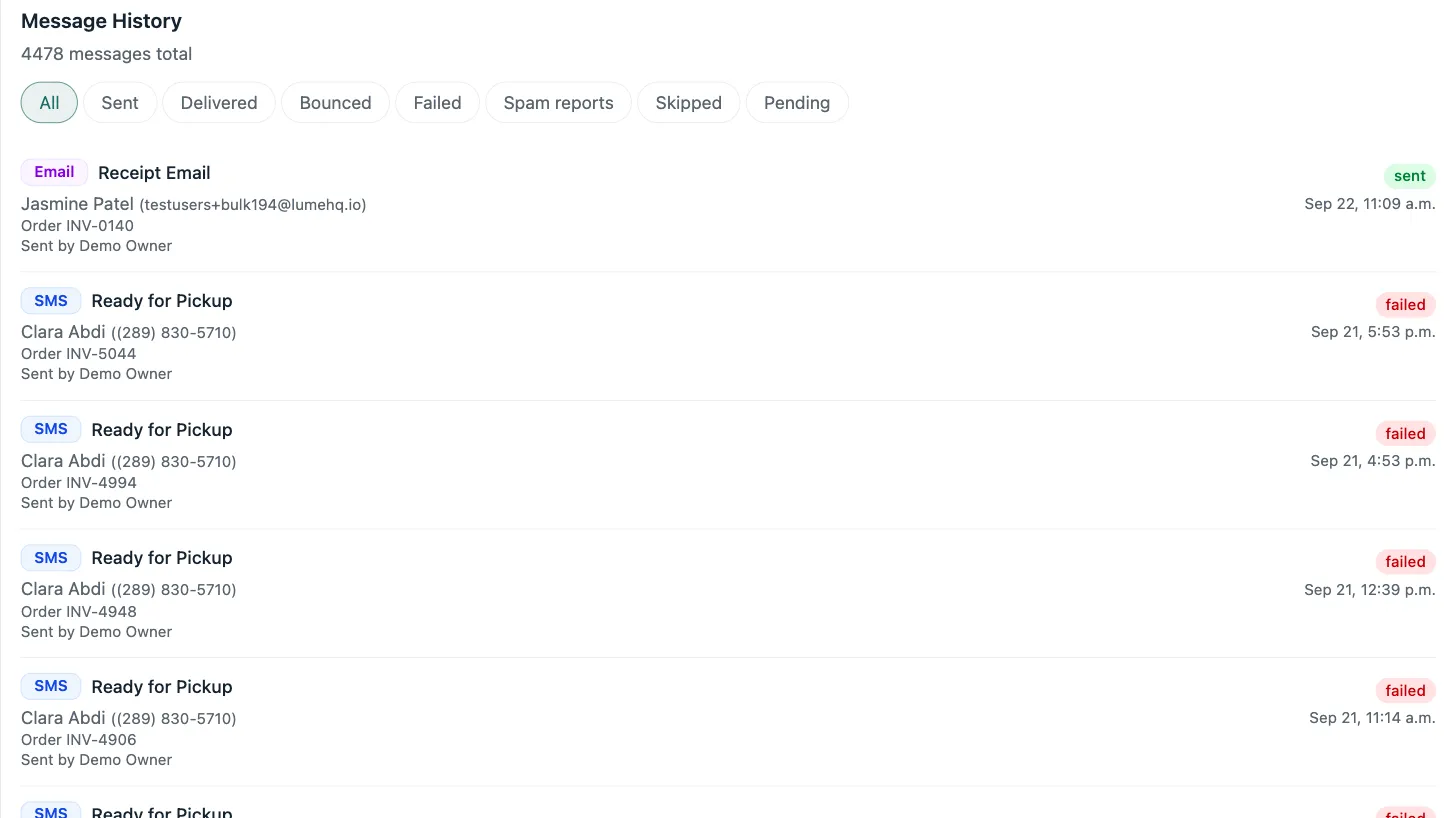Open Ready for Pickup message for INV-5044
Screen dimensions: 1456x818
[x=162, y=301]
